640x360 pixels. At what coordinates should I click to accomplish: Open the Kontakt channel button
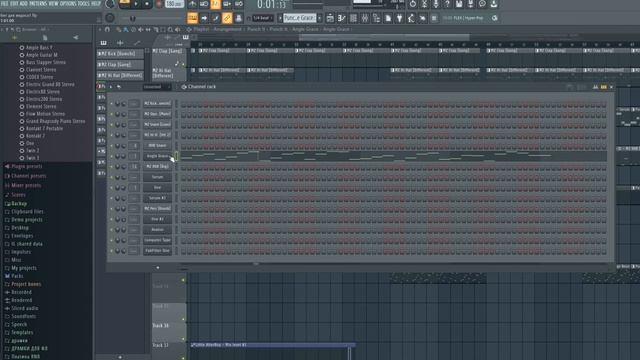tap(157, 230)
